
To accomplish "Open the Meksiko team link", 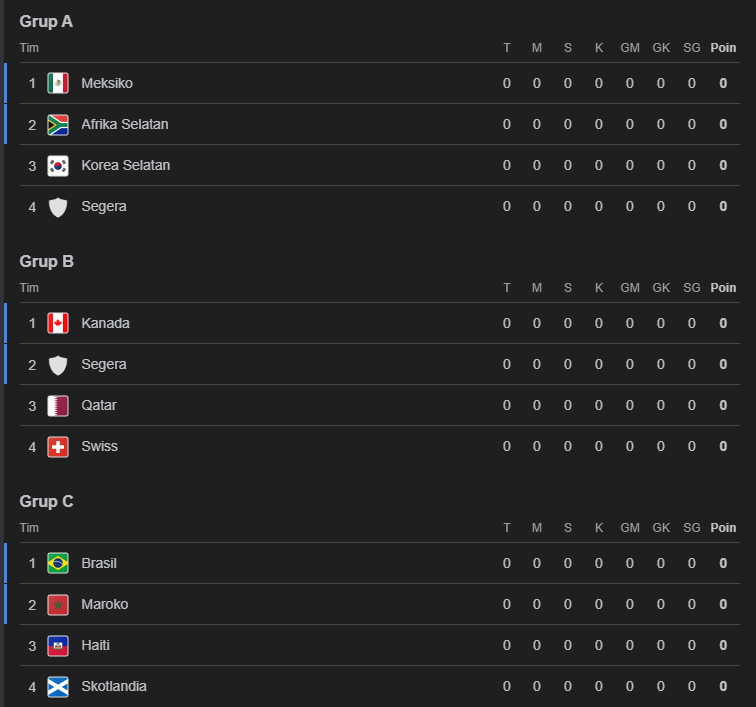I will [107, 83].
